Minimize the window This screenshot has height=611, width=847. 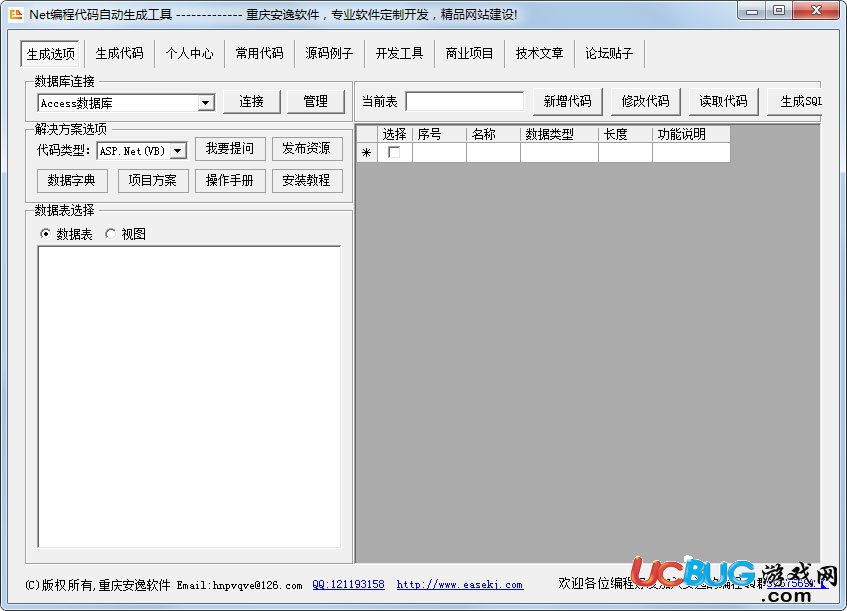coord(752,11)
